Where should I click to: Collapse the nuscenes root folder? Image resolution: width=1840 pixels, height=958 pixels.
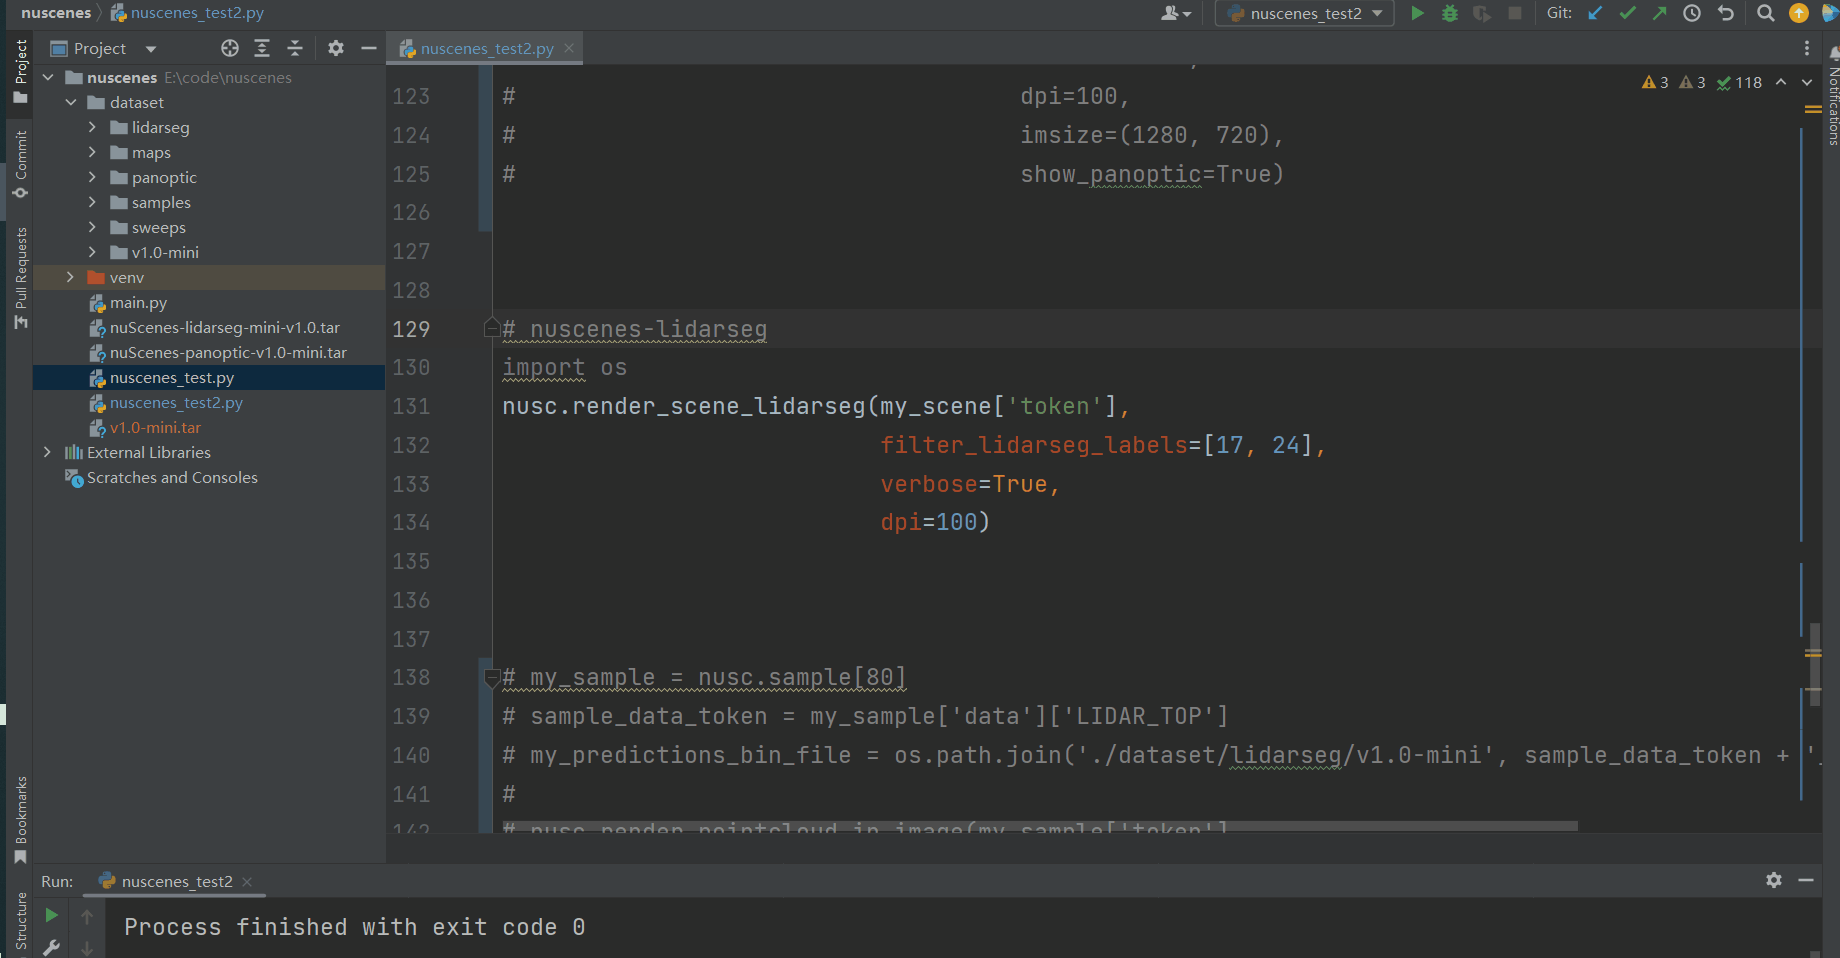point(48,77)
